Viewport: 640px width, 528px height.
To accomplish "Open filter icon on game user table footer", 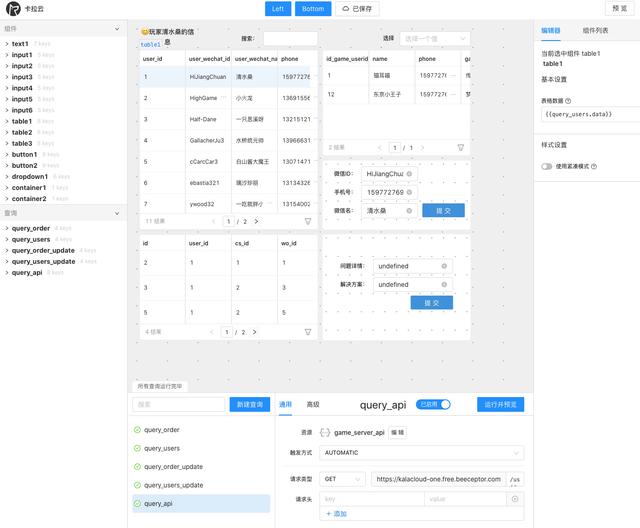I will point(460,147).
